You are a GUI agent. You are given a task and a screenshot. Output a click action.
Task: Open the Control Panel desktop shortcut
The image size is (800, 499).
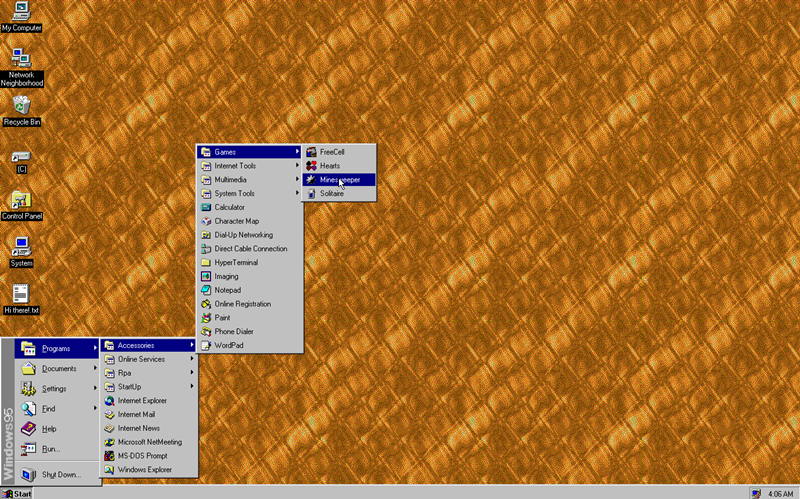pyautogui.click(x=21, y=200)
